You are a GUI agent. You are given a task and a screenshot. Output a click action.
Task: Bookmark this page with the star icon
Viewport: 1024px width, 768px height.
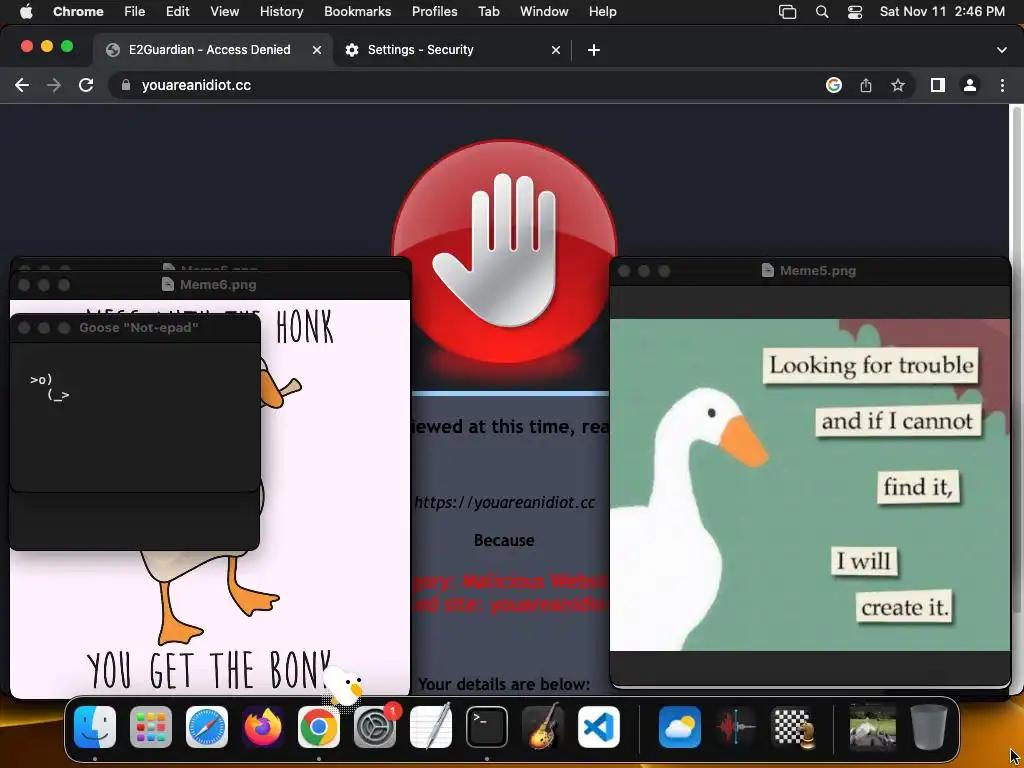898,85
